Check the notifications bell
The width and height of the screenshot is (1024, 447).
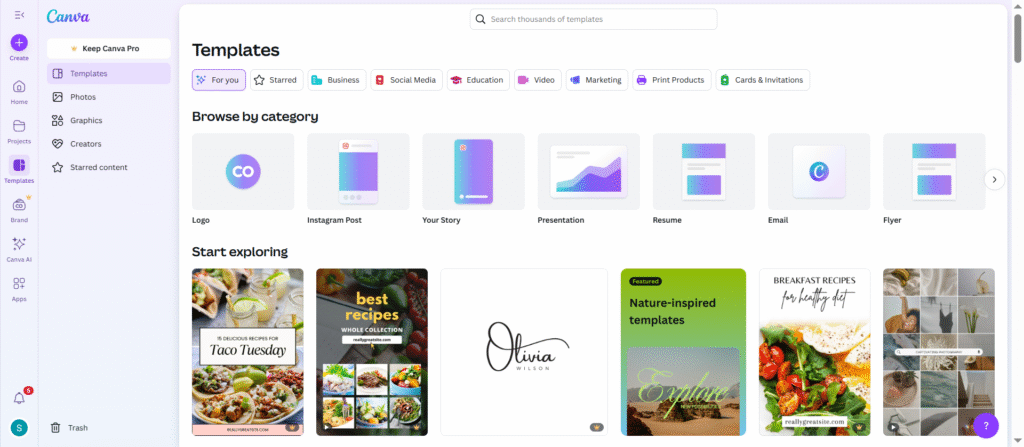19,398
